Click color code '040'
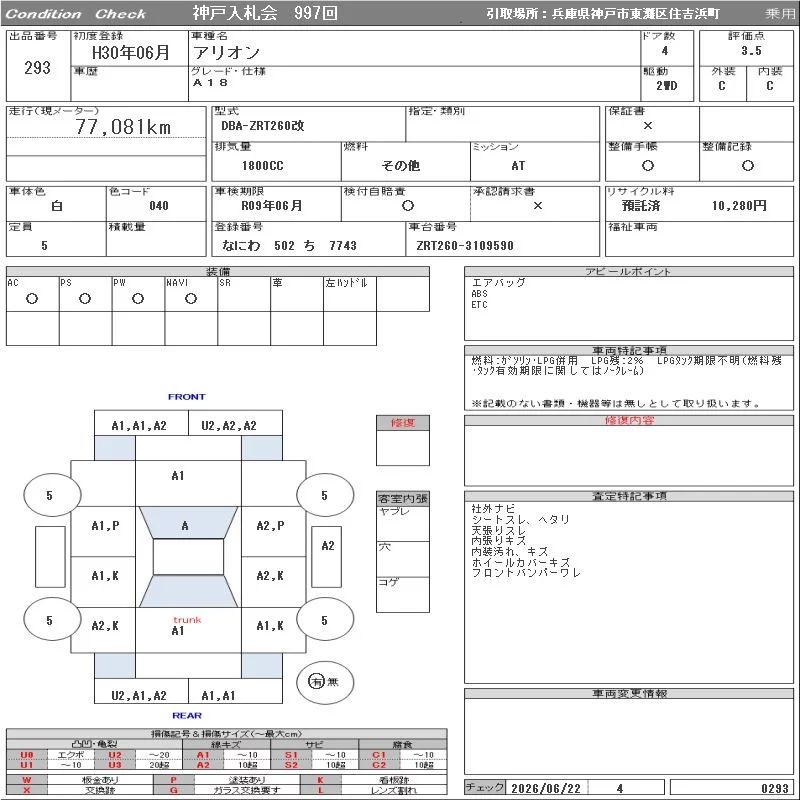The width and height of the screenshot is (800, 800). [x=159, y=206]
